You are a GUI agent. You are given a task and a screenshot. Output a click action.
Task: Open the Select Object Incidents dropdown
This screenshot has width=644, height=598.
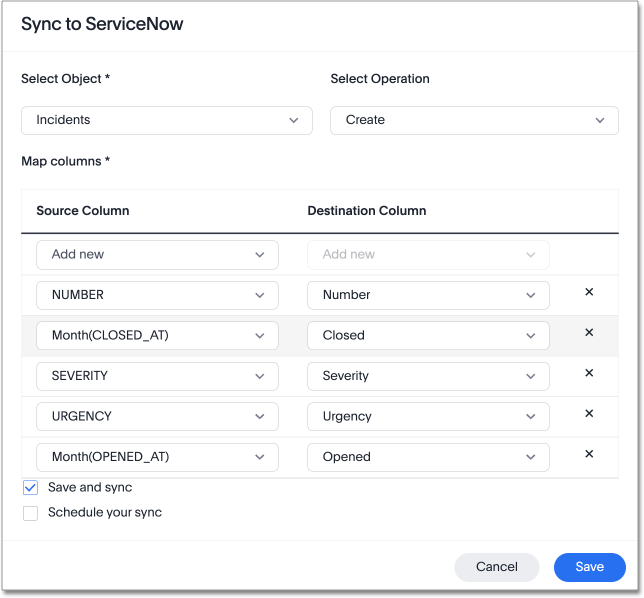[x=167, y=120]
